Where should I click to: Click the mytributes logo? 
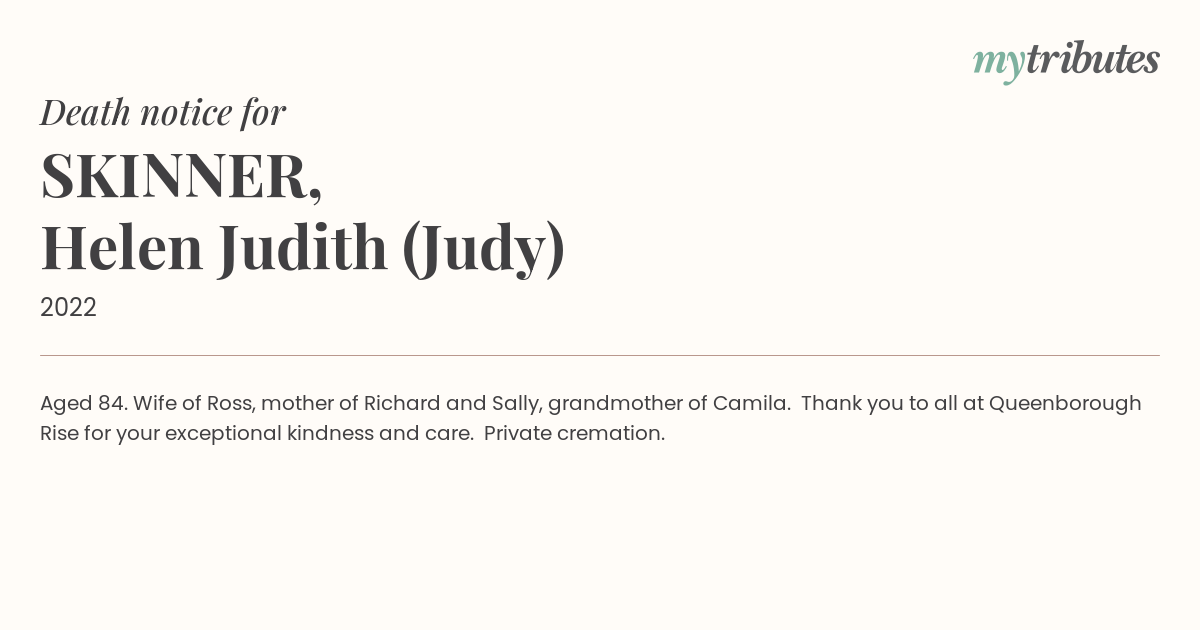1066,61
